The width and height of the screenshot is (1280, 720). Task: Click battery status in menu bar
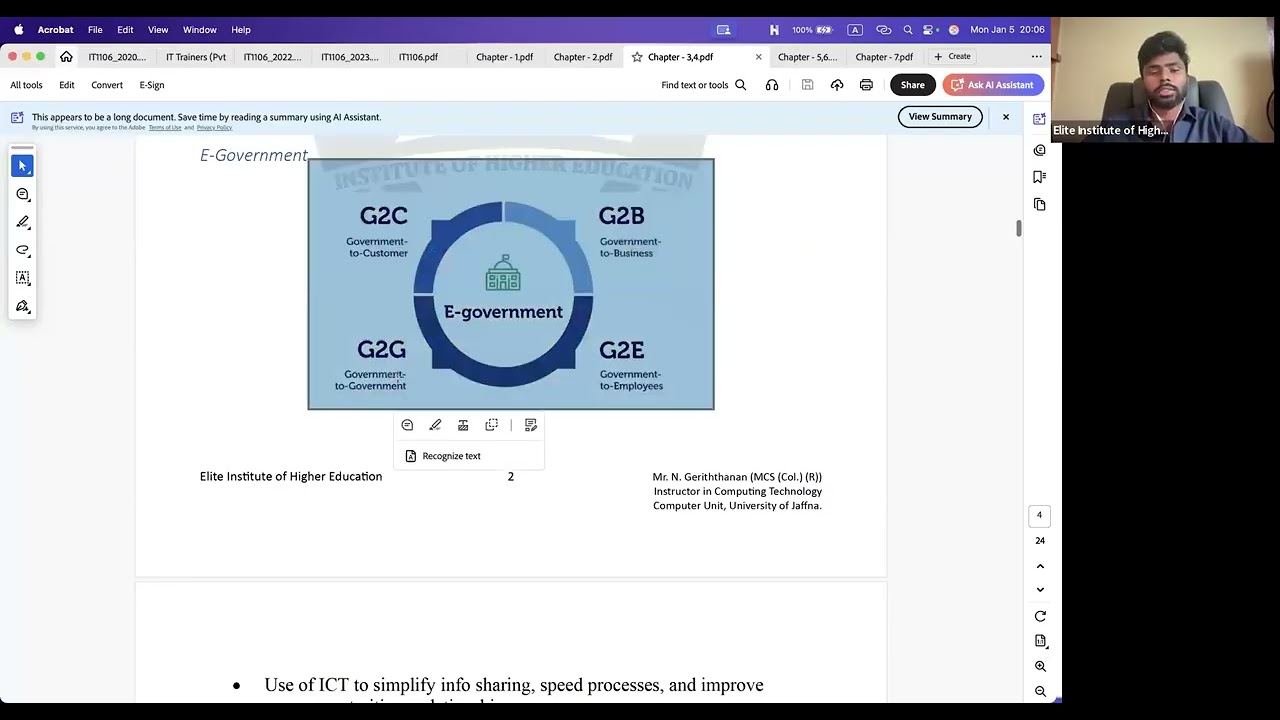click(x=812, y=30)
